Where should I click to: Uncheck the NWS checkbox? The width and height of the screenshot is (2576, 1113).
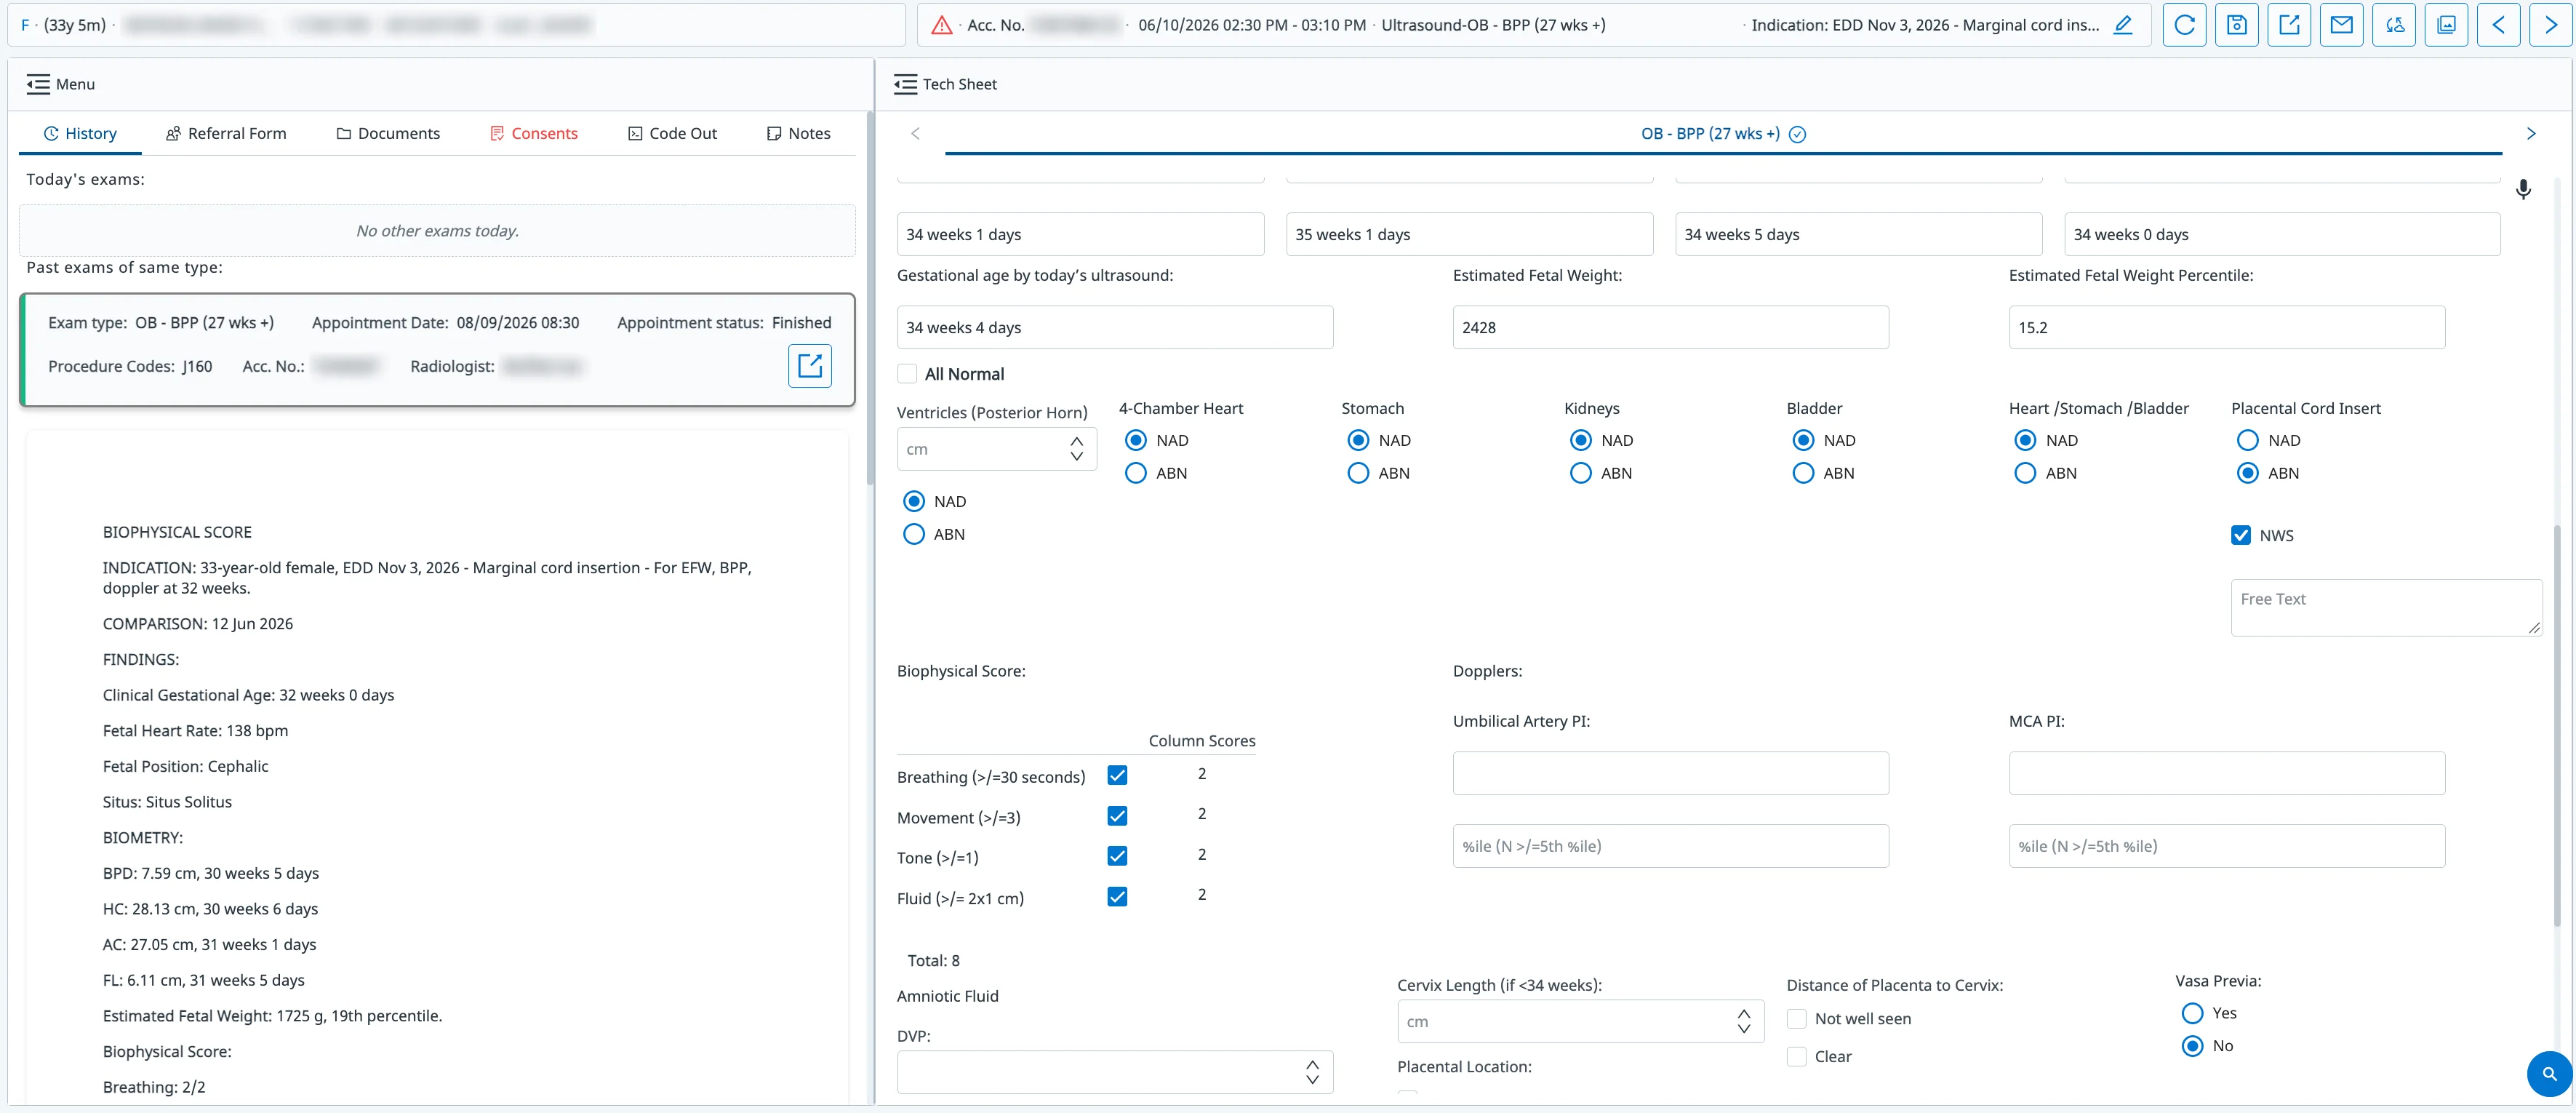click(x=2241, y=535)
